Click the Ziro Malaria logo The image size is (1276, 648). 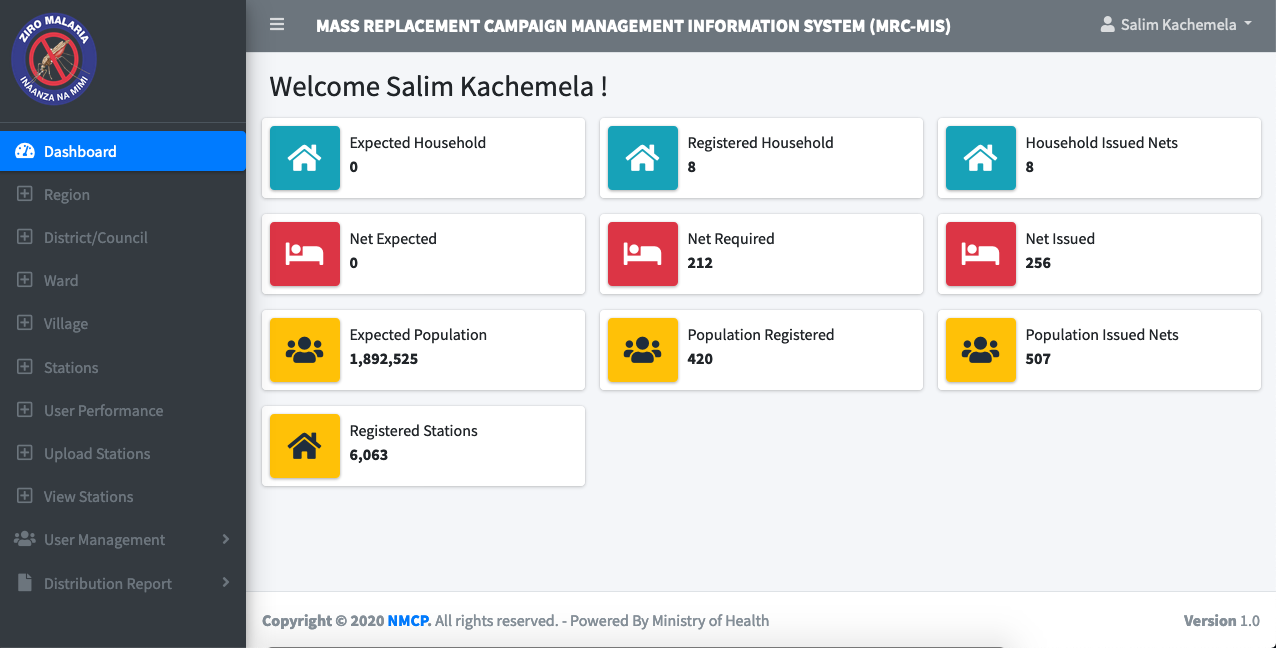(54, 59)
